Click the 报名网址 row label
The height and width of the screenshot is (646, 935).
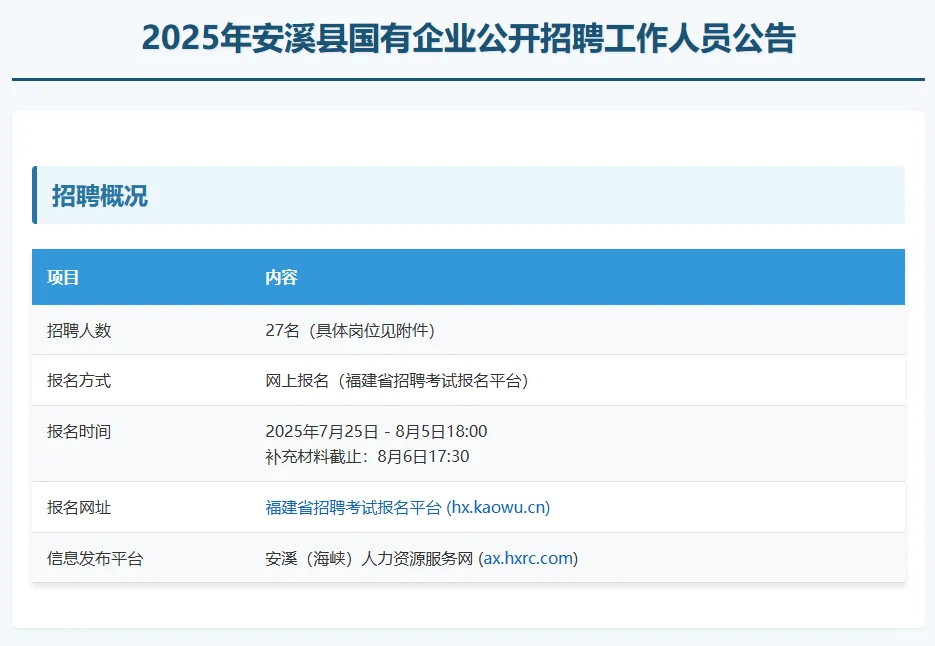tap(79, 508)
